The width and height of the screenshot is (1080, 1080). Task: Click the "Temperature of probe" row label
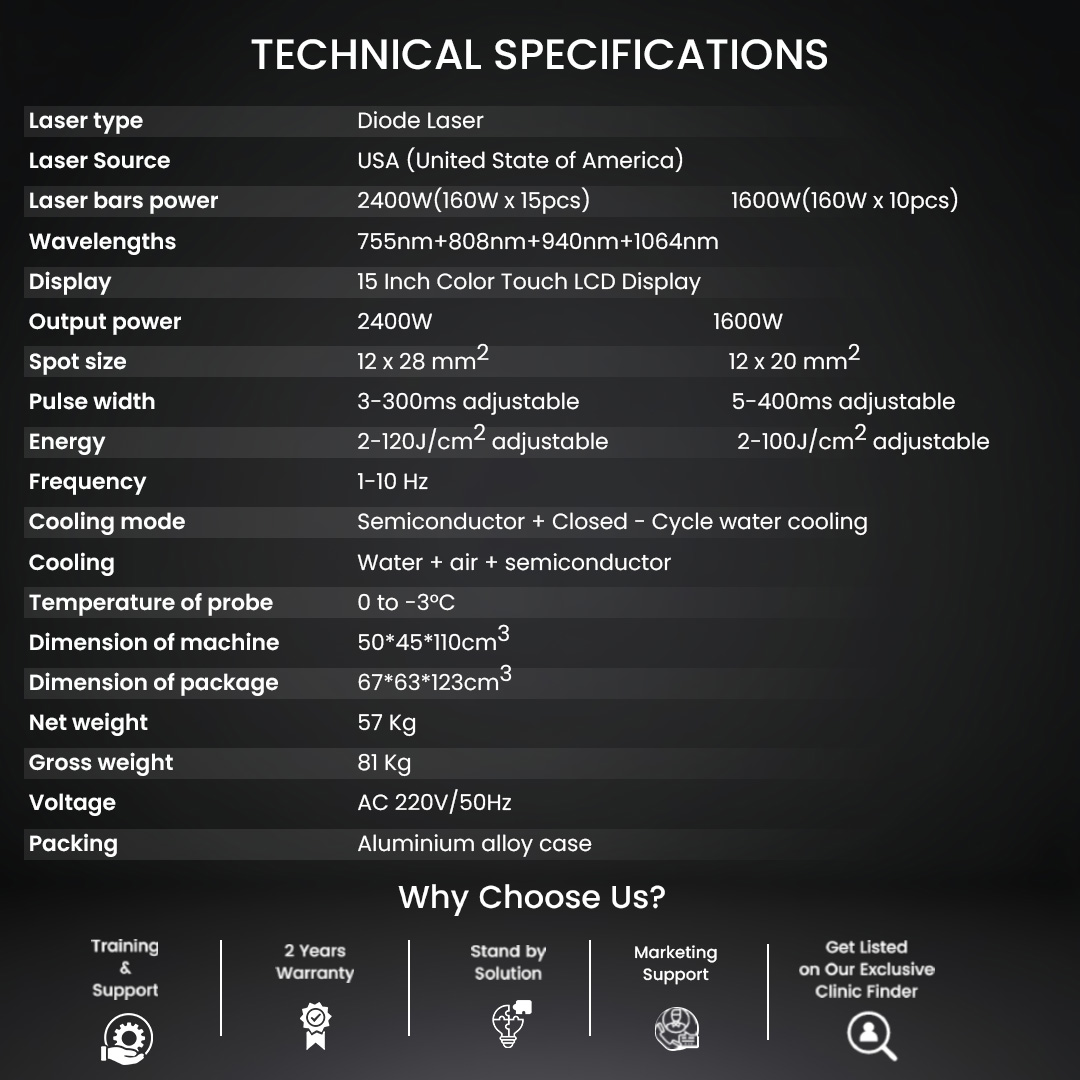click(x=151, y=602)
